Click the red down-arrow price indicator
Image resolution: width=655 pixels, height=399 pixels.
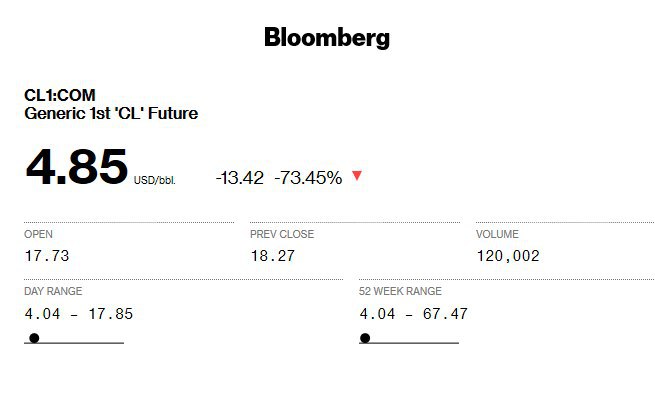click(357, 175)
